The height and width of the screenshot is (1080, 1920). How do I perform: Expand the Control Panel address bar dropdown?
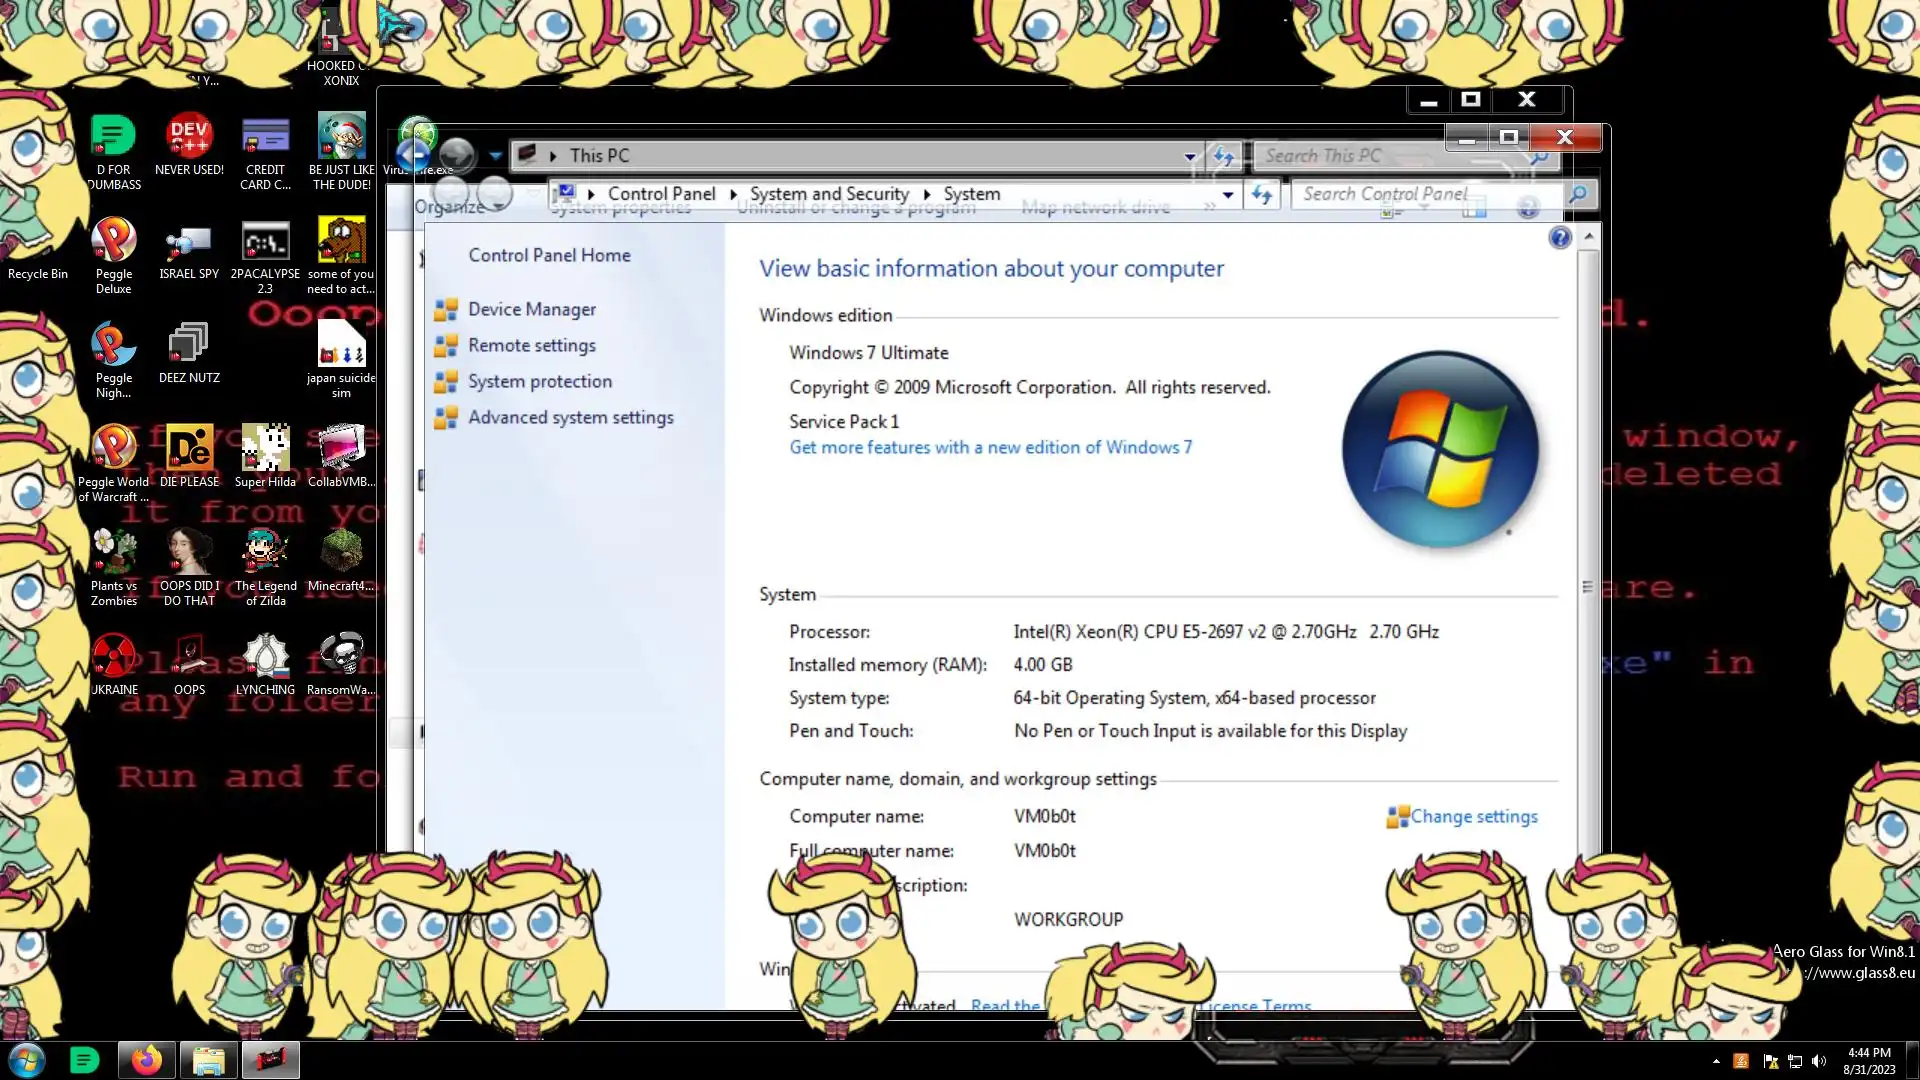(x=1228, y=195)
